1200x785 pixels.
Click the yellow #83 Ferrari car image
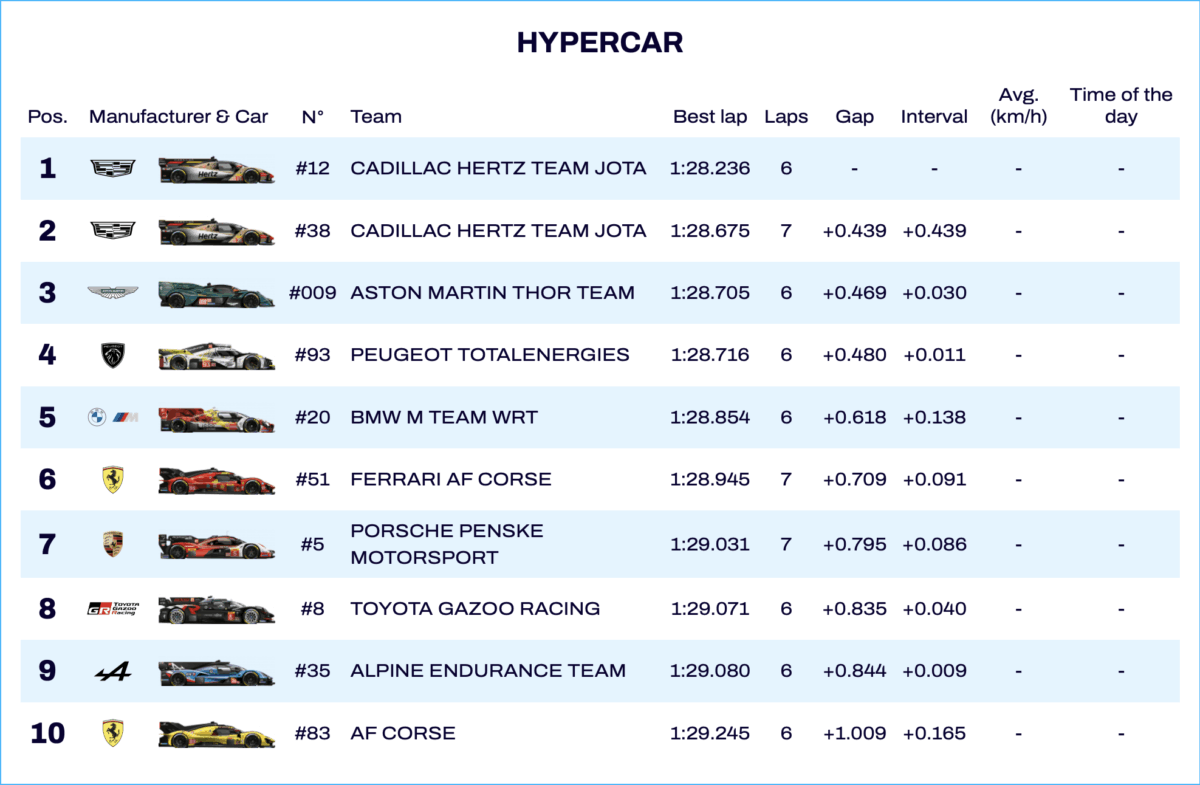[216, 734]
